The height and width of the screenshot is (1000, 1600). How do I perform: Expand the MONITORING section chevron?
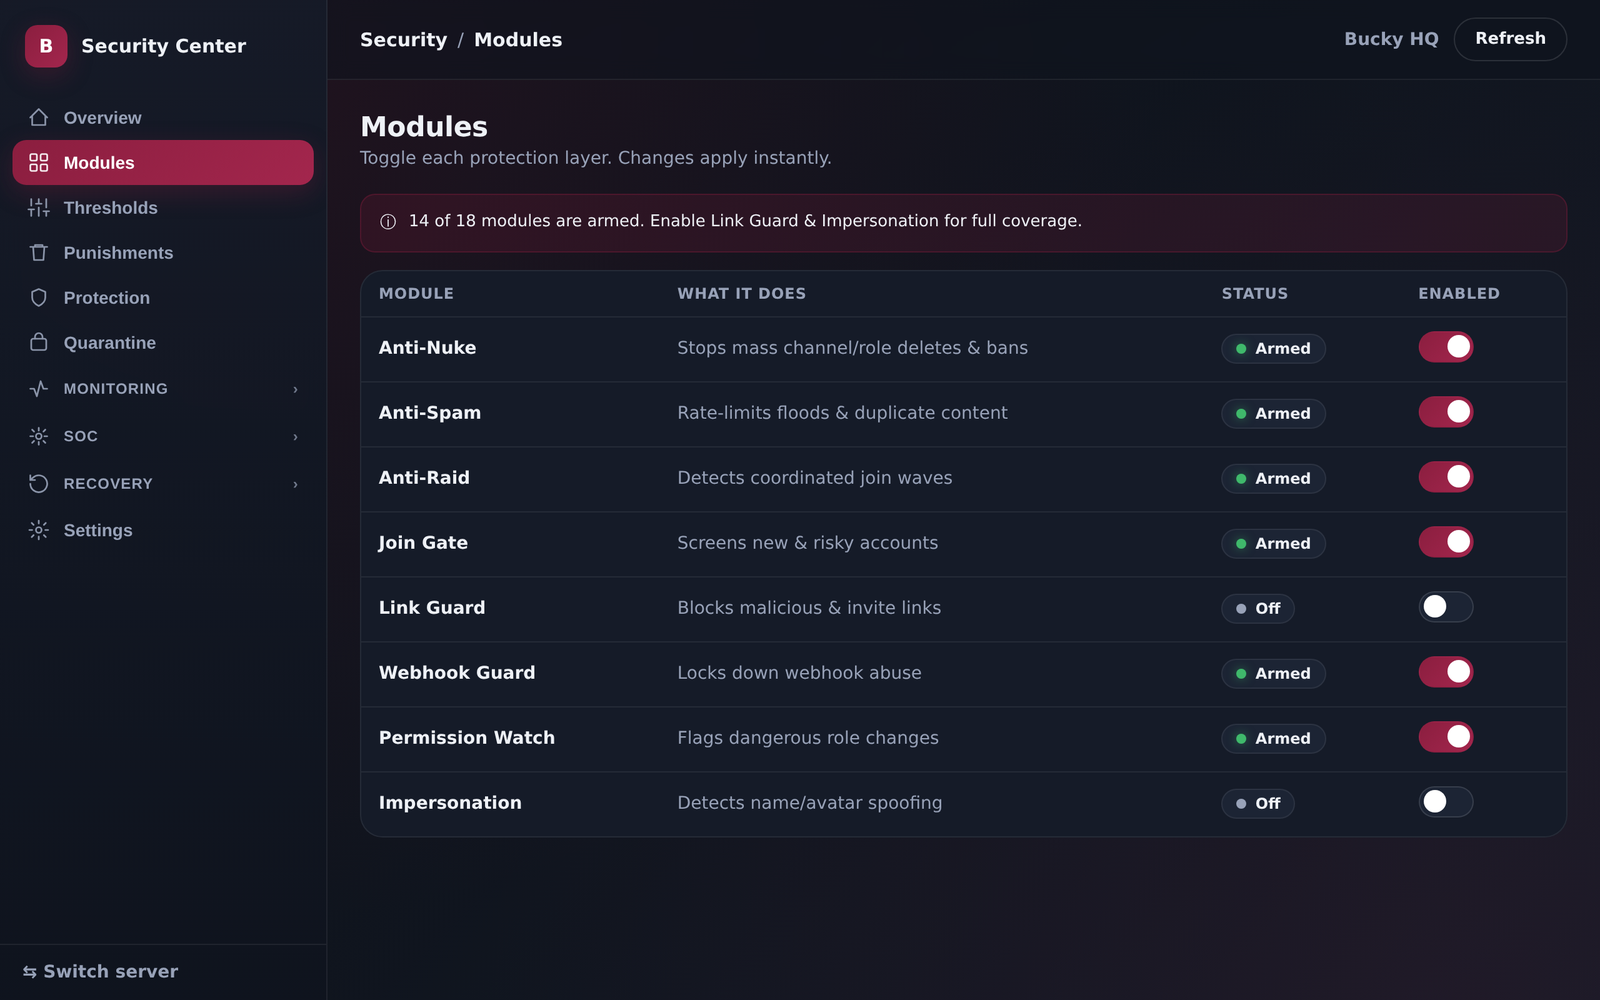pos(295,389)
